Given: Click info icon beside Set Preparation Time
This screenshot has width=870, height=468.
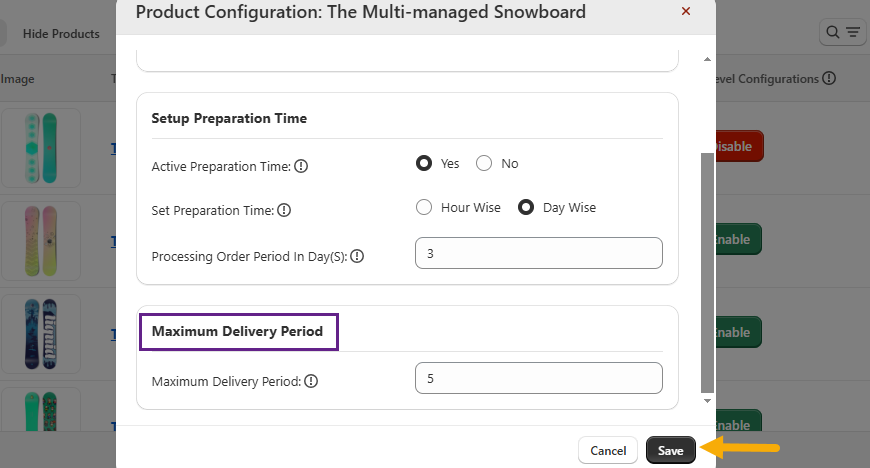Looking at the screenshot, I should [x=284, y=210].
